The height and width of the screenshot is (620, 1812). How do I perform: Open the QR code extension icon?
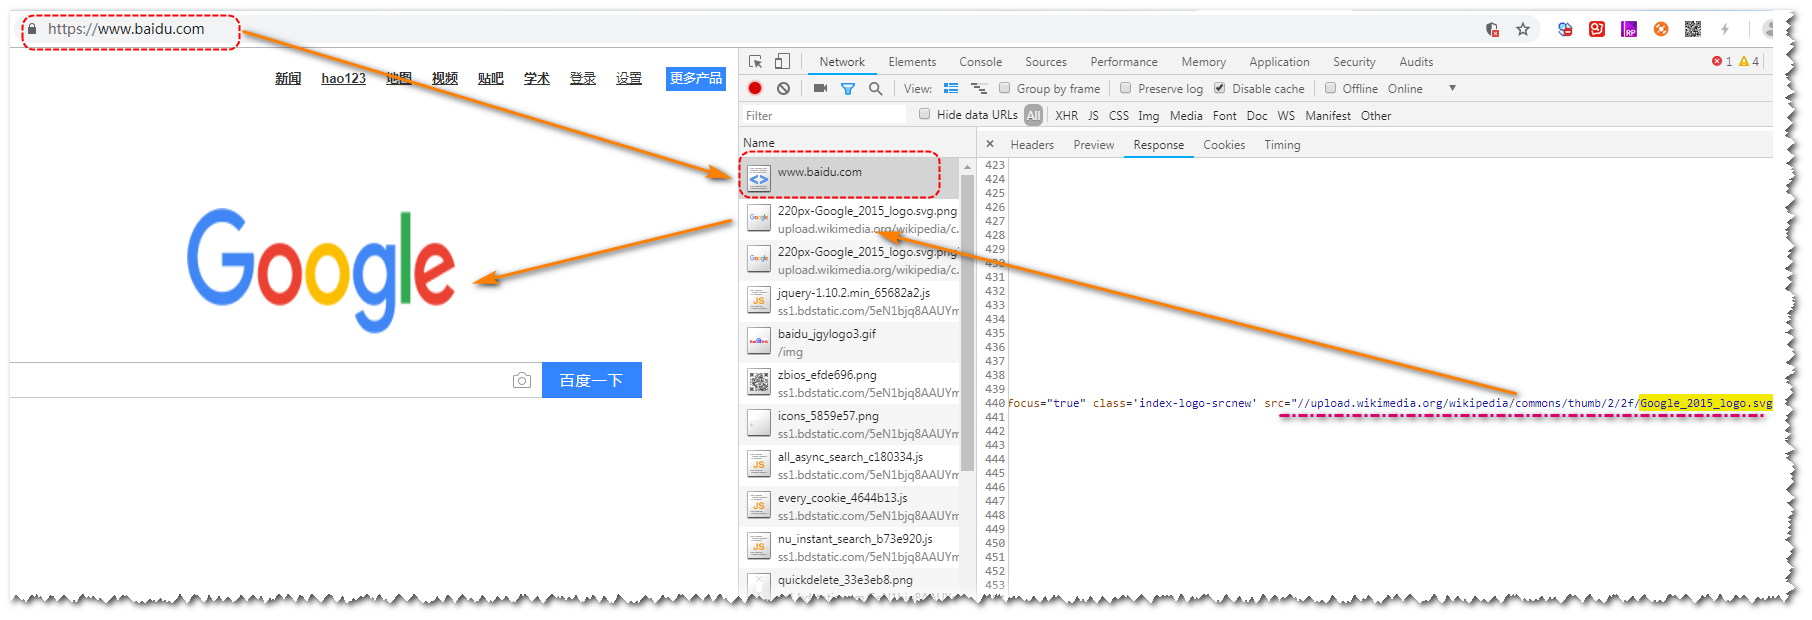(1693, 29)
